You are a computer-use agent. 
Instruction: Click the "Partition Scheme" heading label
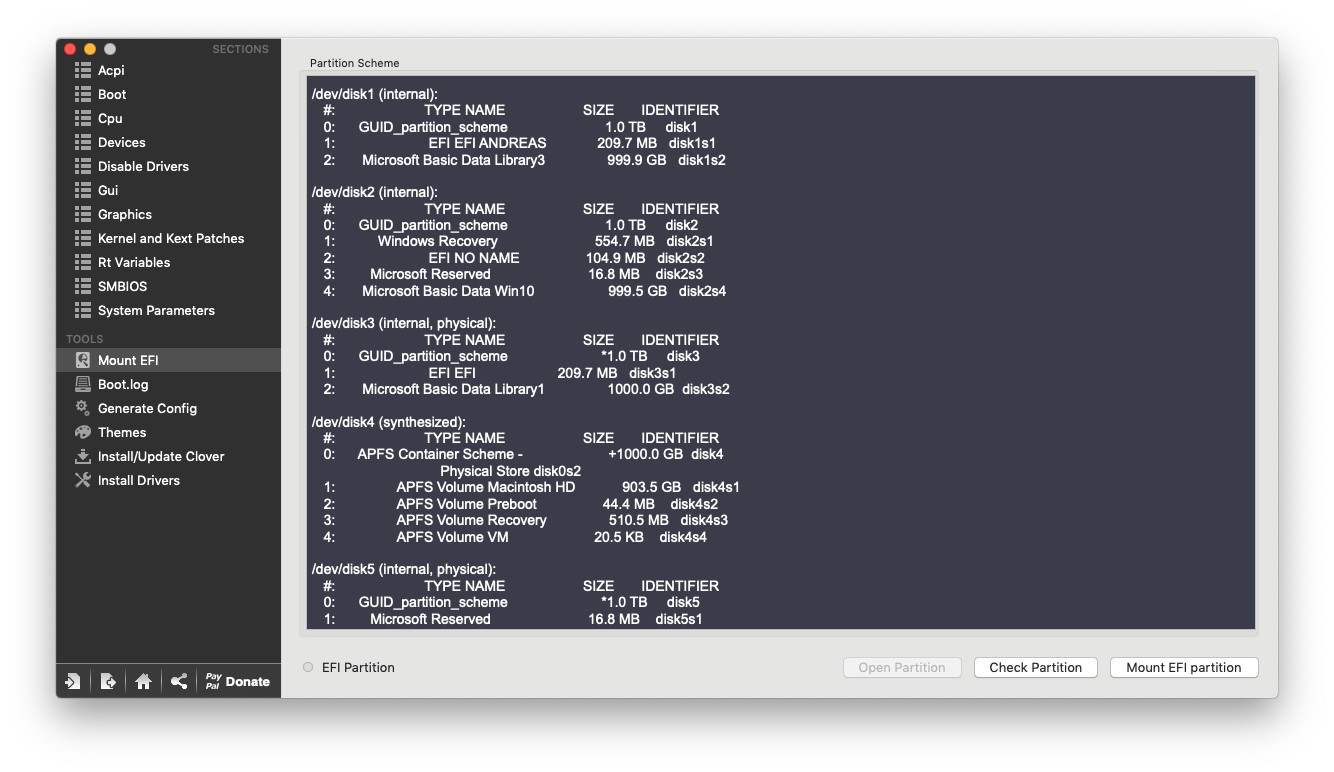[354, 63]
